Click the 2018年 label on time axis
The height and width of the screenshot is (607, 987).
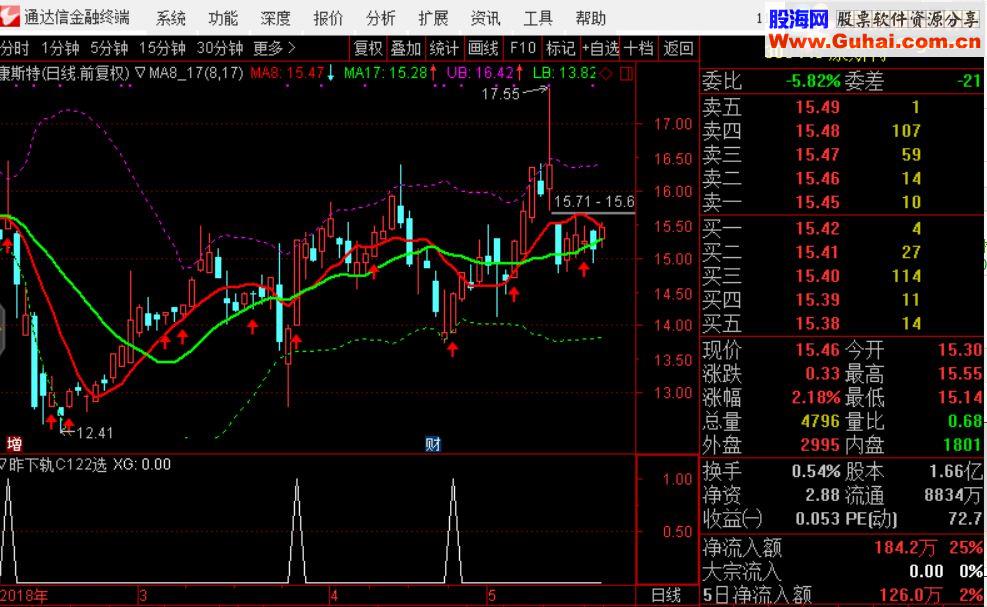click(x=24, y=595)
